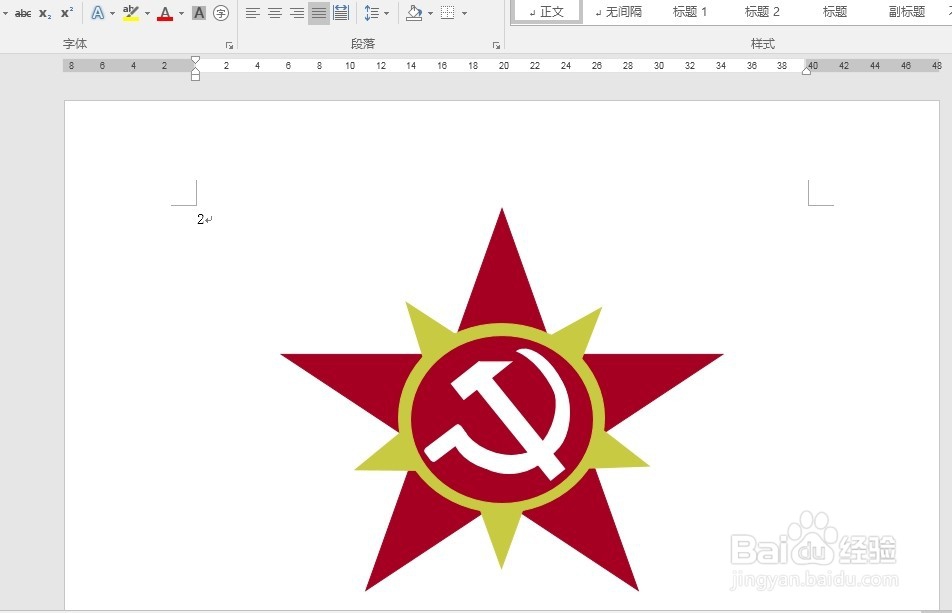Apply the 标题 title style
The width and height of the screenshot is (952, 613).
pos(834,12)
